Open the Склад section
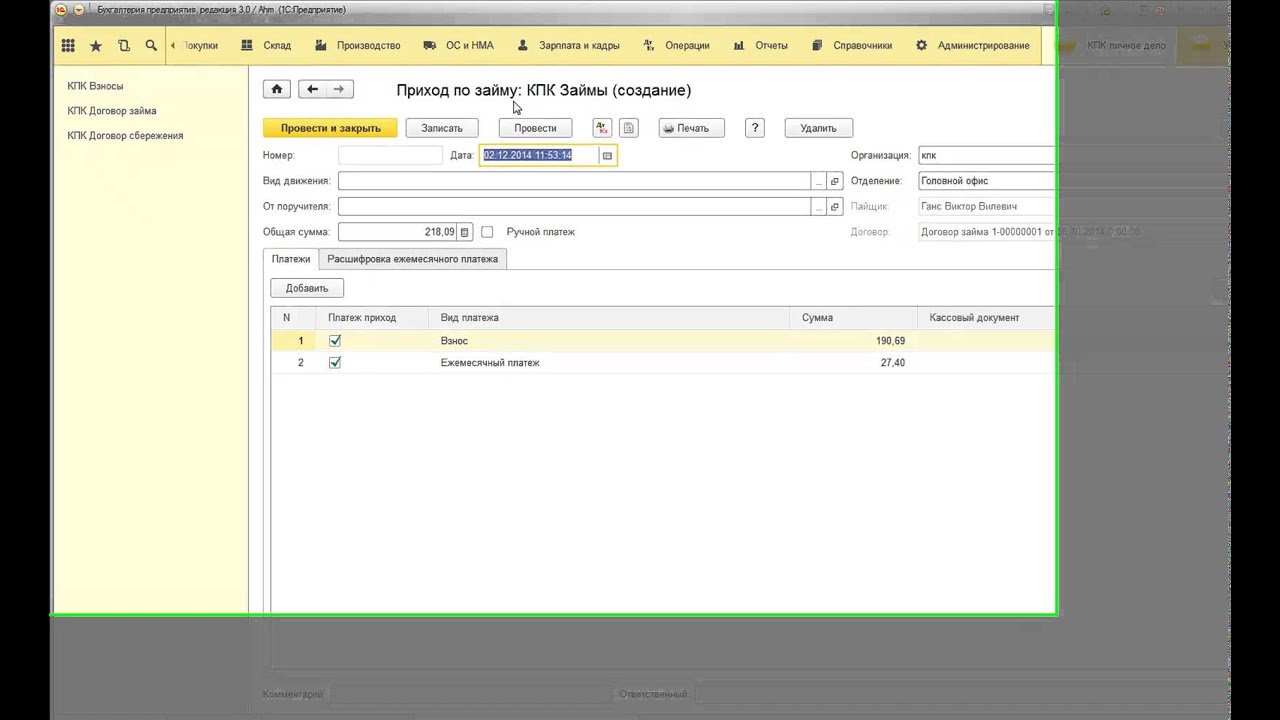1280x720 pixels. pos(266,45)
